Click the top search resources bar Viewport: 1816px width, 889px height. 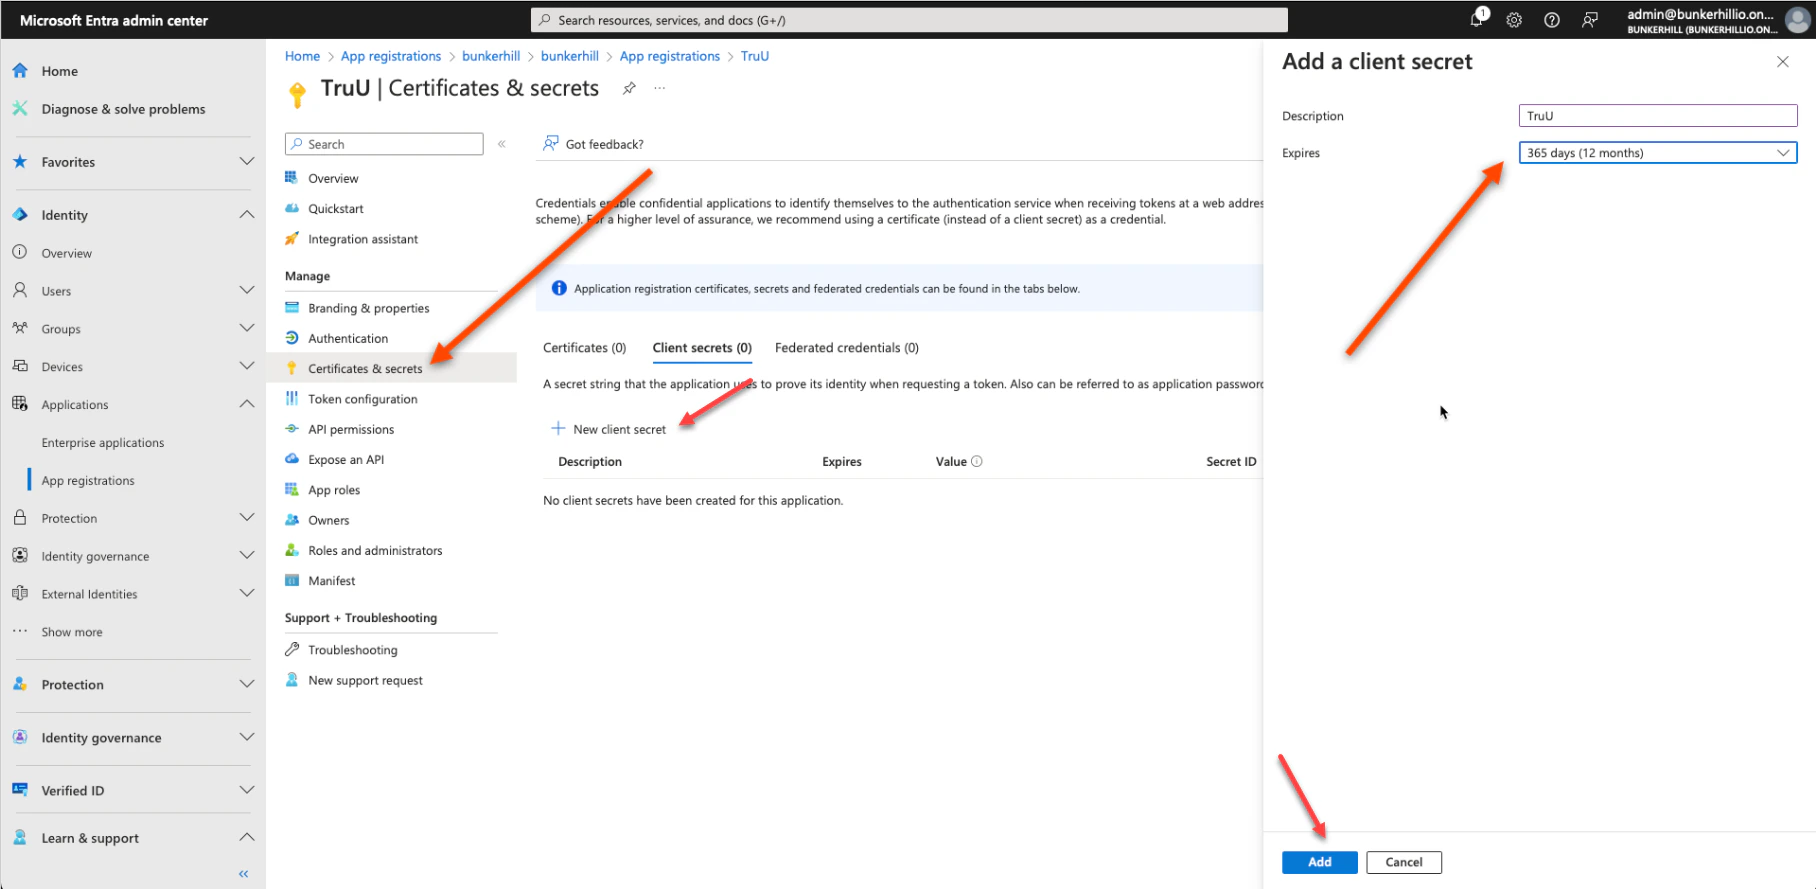pyautogui.click(x=909, y=20)
